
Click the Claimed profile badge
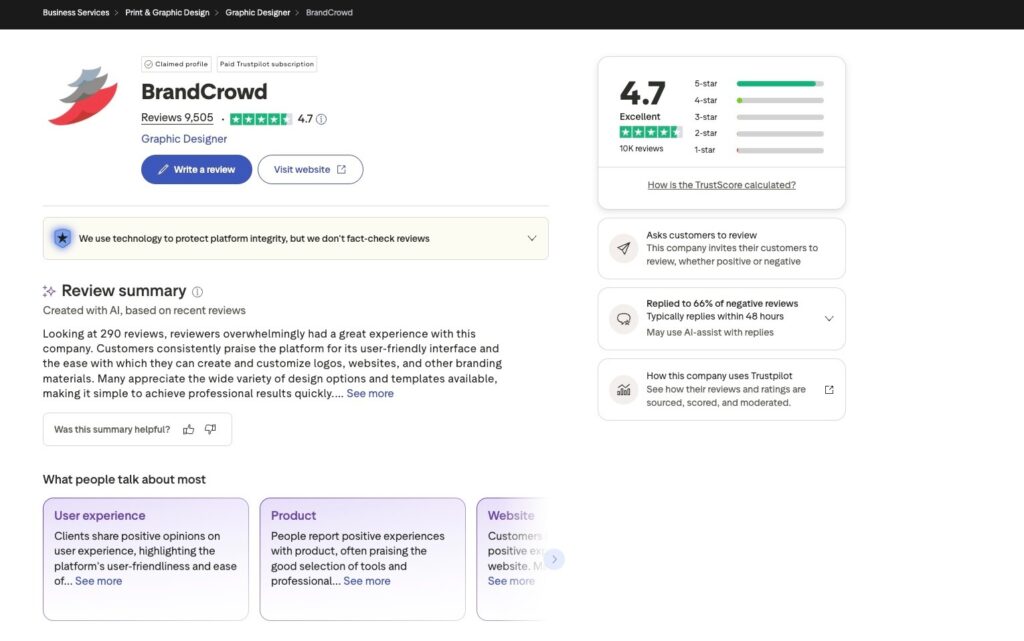pos(176,64)
